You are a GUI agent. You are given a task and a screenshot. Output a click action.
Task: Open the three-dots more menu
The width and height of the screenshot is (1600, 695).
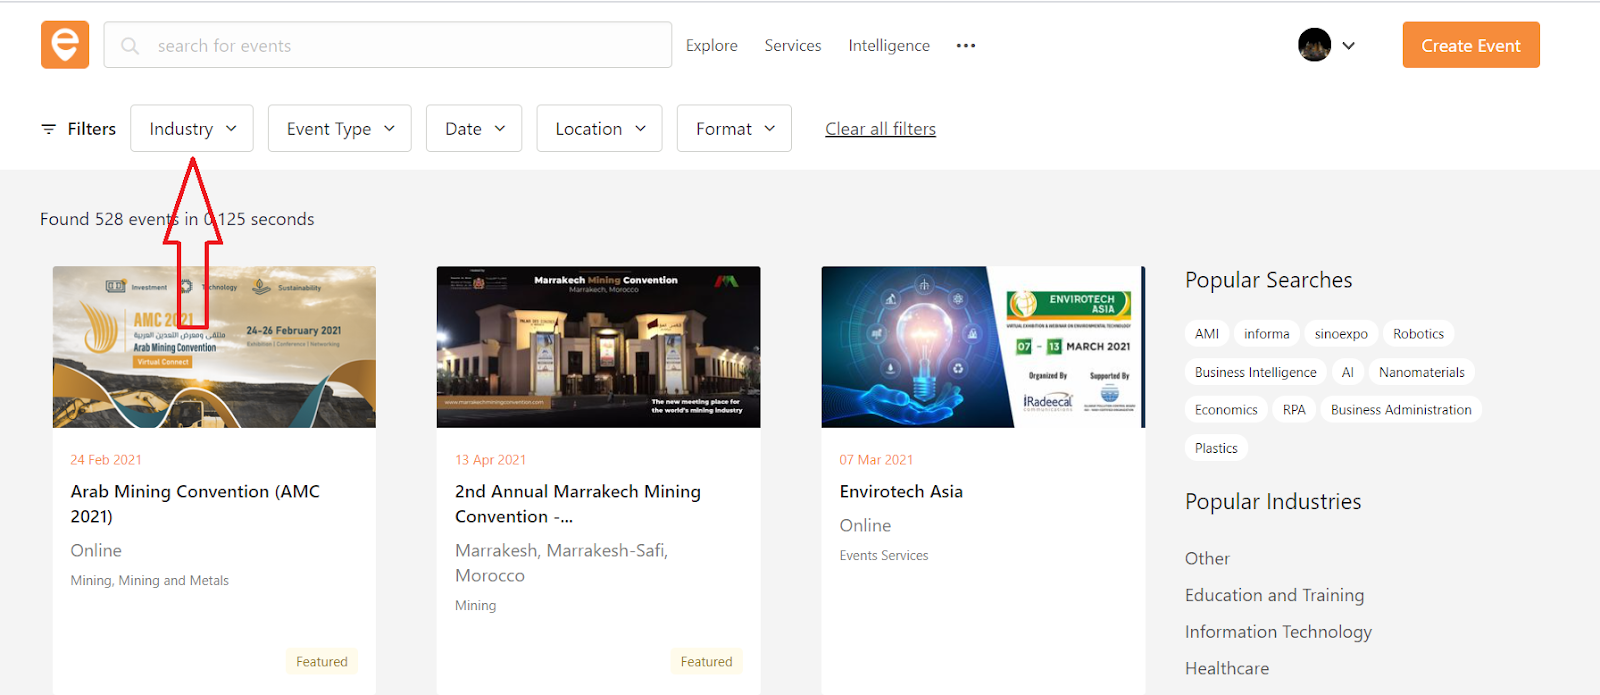965,46
